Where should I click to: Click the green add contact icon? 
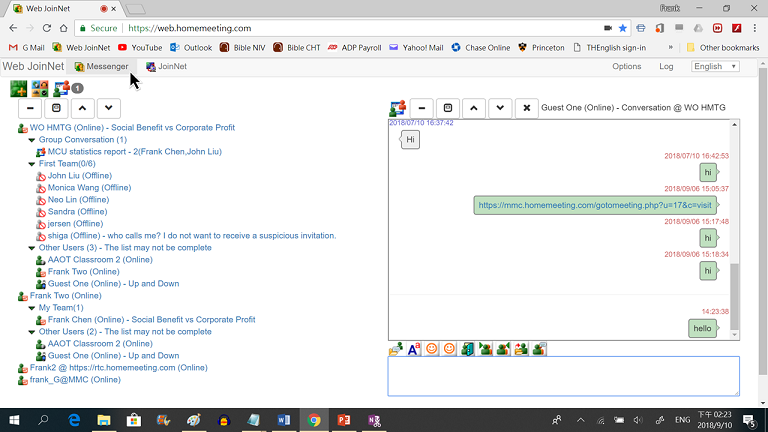pyautogui.click(x=18, y=88)
